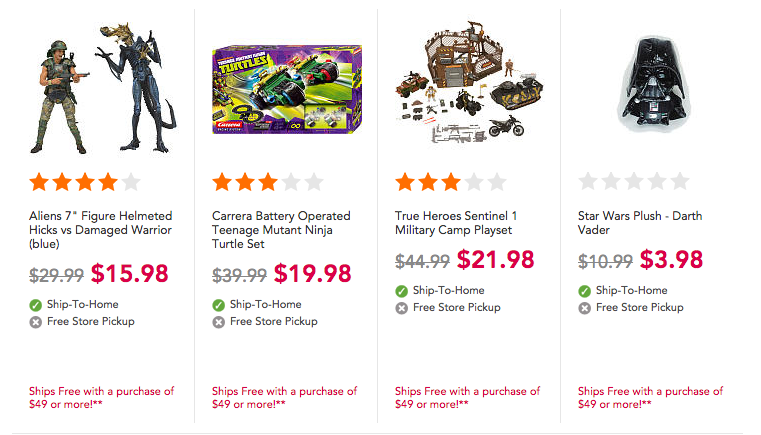This screenshot has width=761, height=435.
Task: Open the Darth Vader plush product image
Action: click(x=653, y=84)
